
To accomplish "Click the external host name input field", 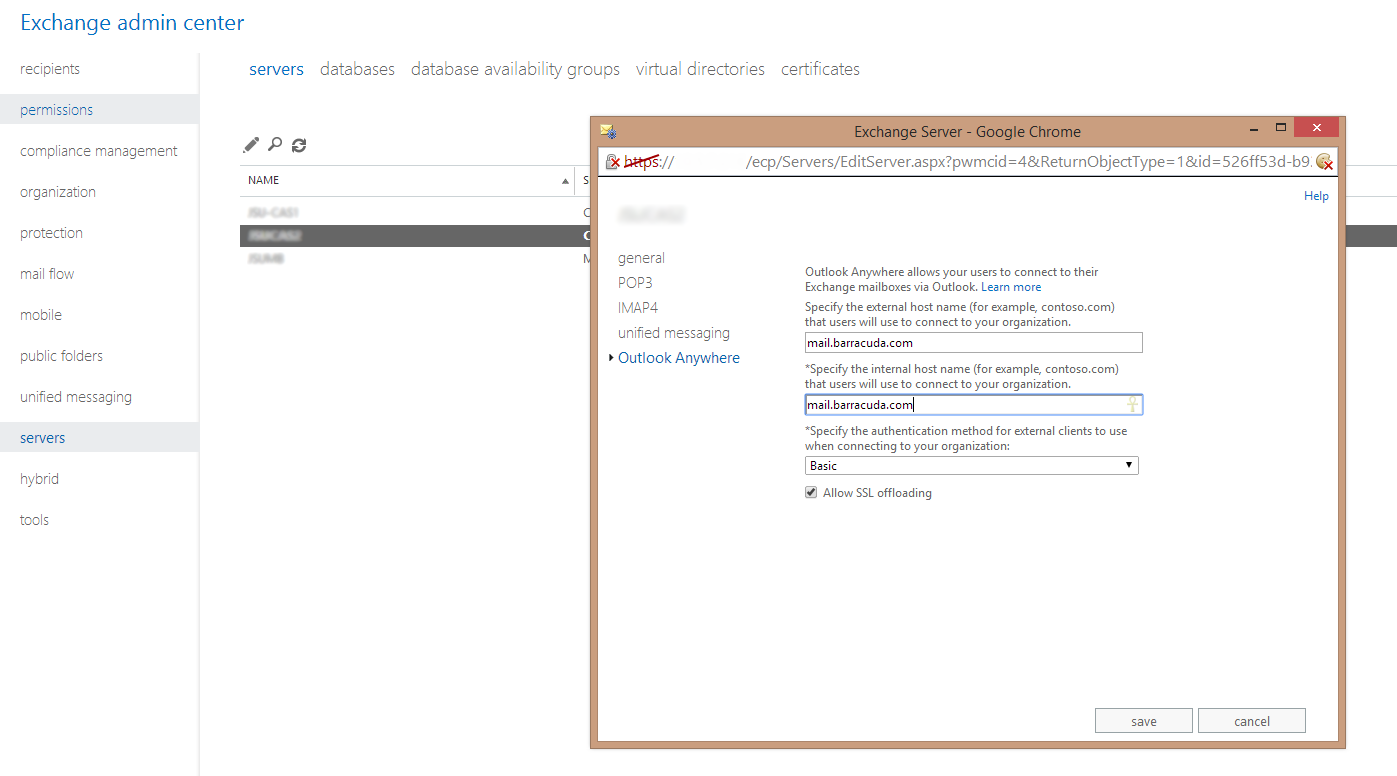I will tap(973, 343).
